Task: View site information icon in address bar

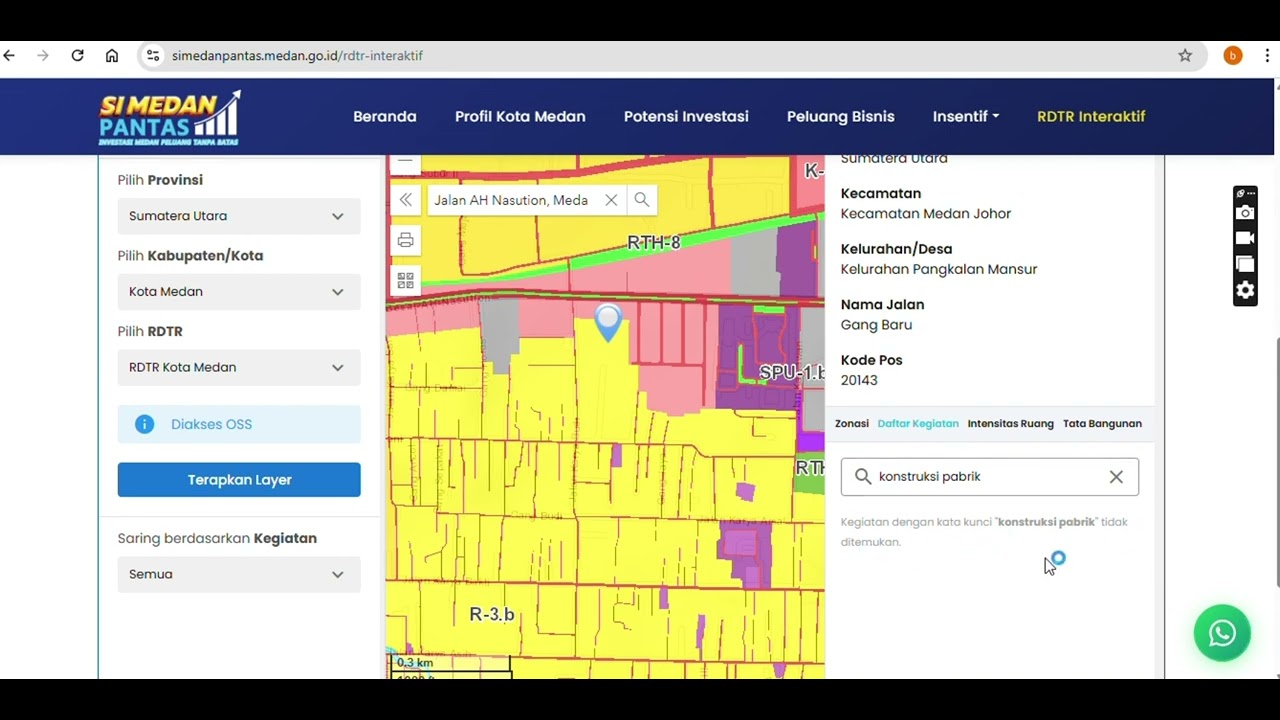Action: coord(153,56)
